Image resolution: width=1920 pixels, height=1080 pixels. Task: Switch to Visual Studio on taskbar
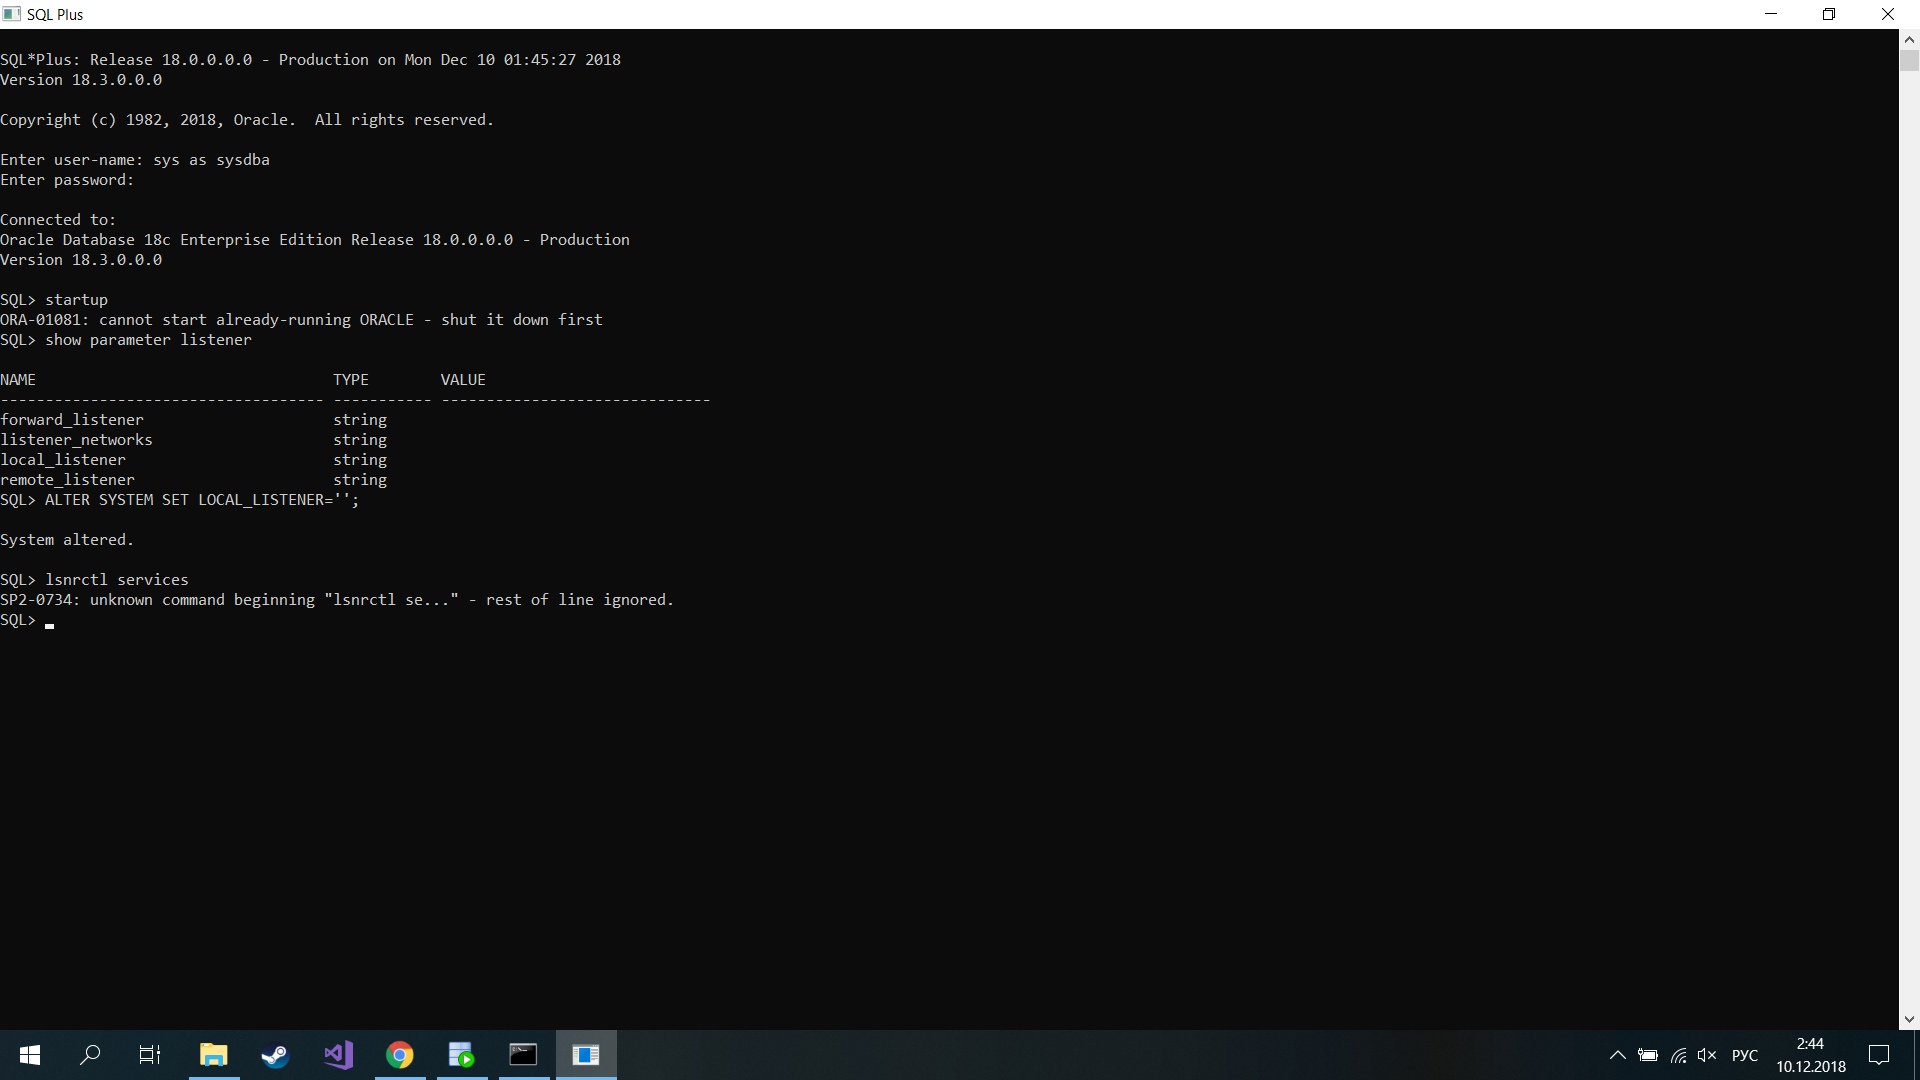pyautogui.click(x=338, y=1055)
